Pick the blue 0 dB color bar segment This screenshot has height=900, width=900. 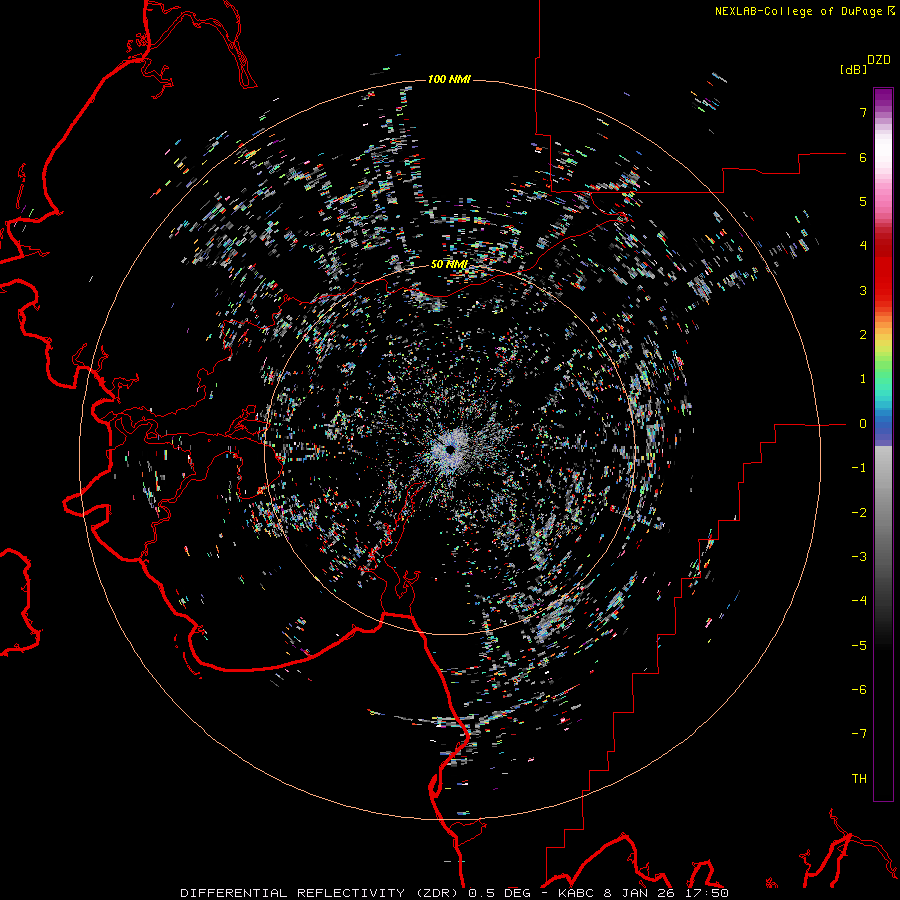click(x=883, y=424)
